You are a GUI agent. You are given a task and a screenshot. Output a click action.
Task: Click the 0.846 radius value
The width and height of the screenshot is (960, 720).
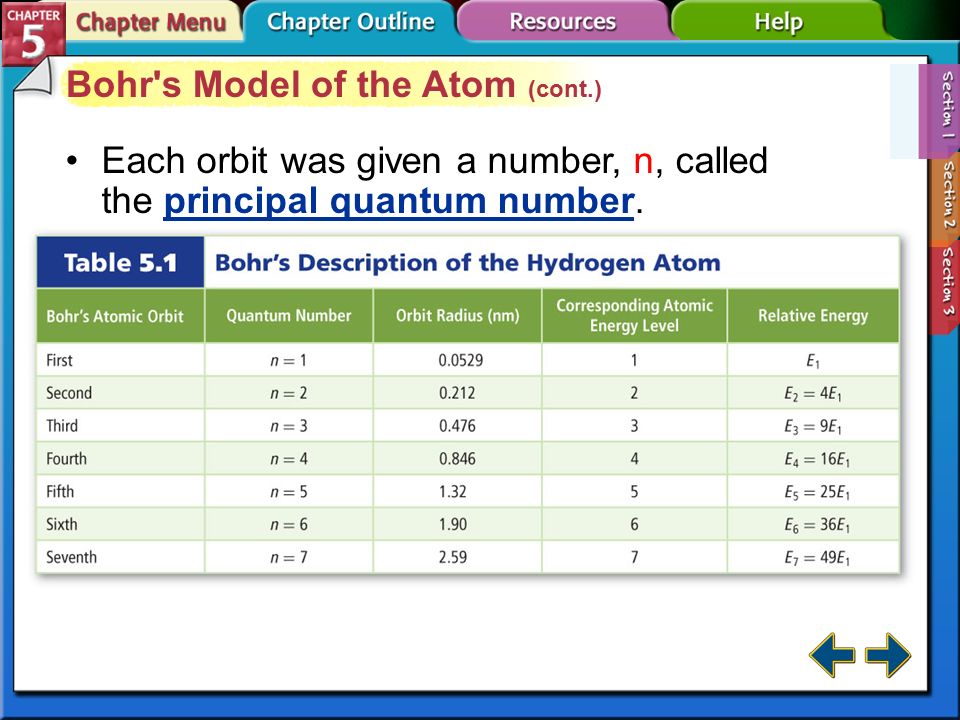coord(457,459)
